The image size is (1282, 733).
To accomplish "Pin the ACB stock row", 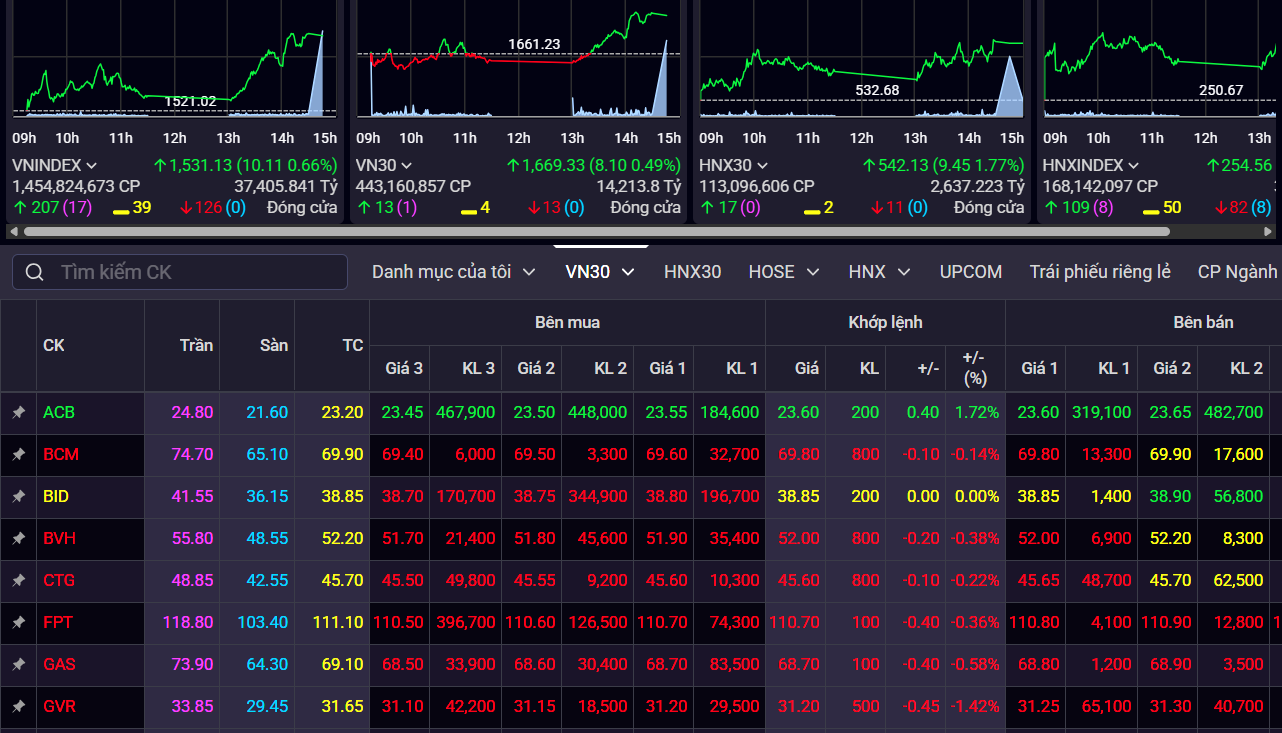I will click(18, 413).
